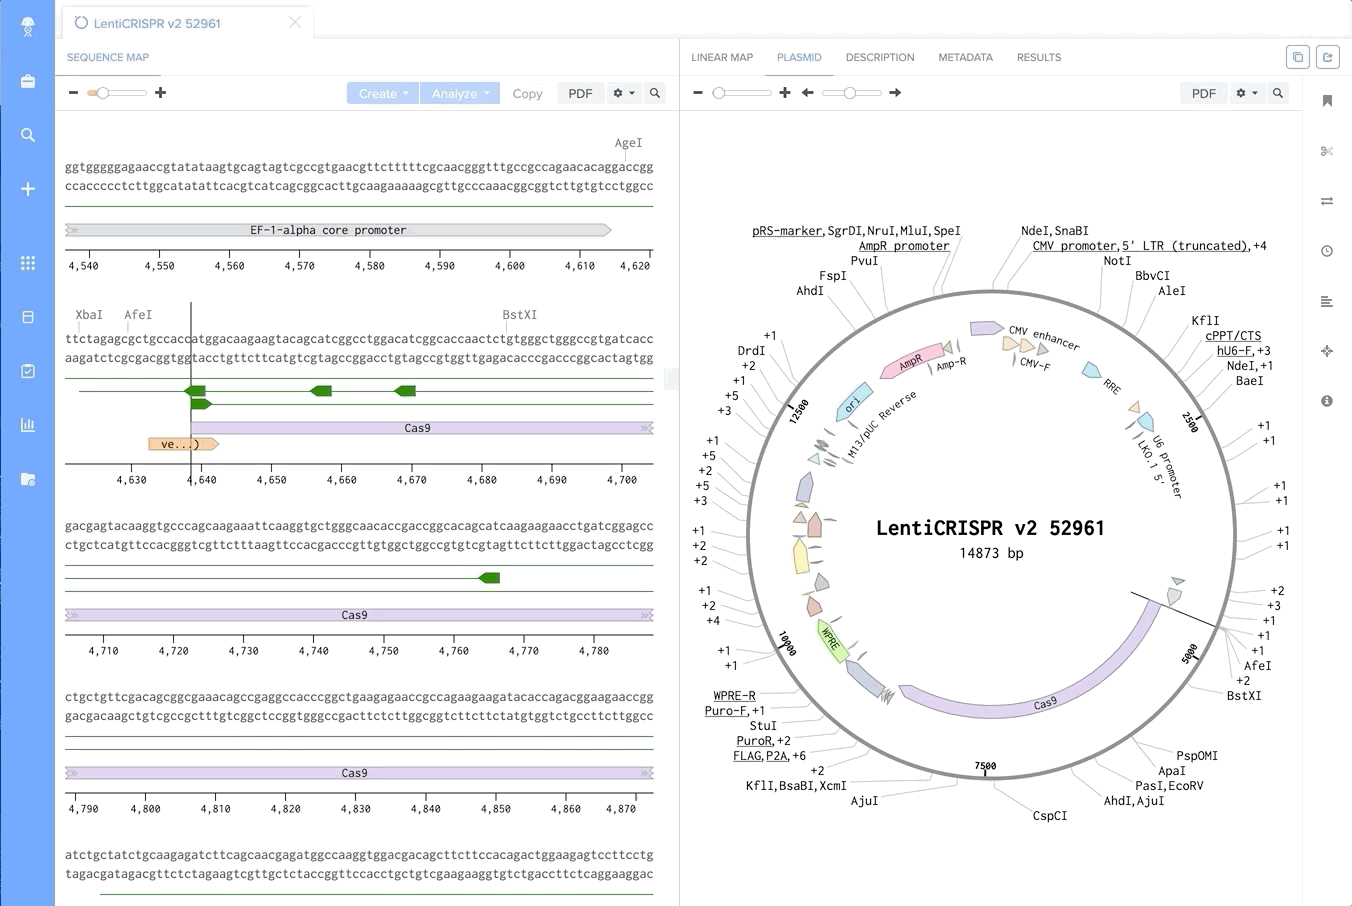Open the requests checklist icon in sidebar

click(28, 371)
